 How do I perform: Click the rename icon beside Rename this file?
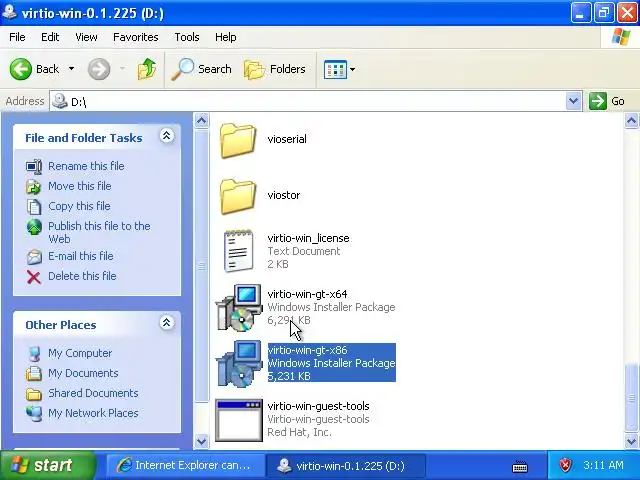tap(34, 167)
